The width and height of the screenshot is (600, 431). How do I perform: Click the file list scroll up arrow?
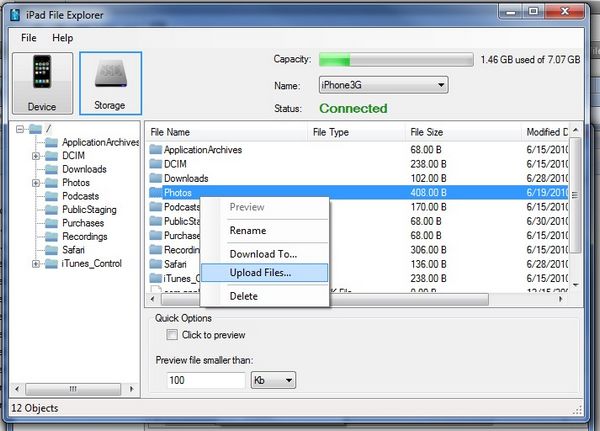point(575,130)
